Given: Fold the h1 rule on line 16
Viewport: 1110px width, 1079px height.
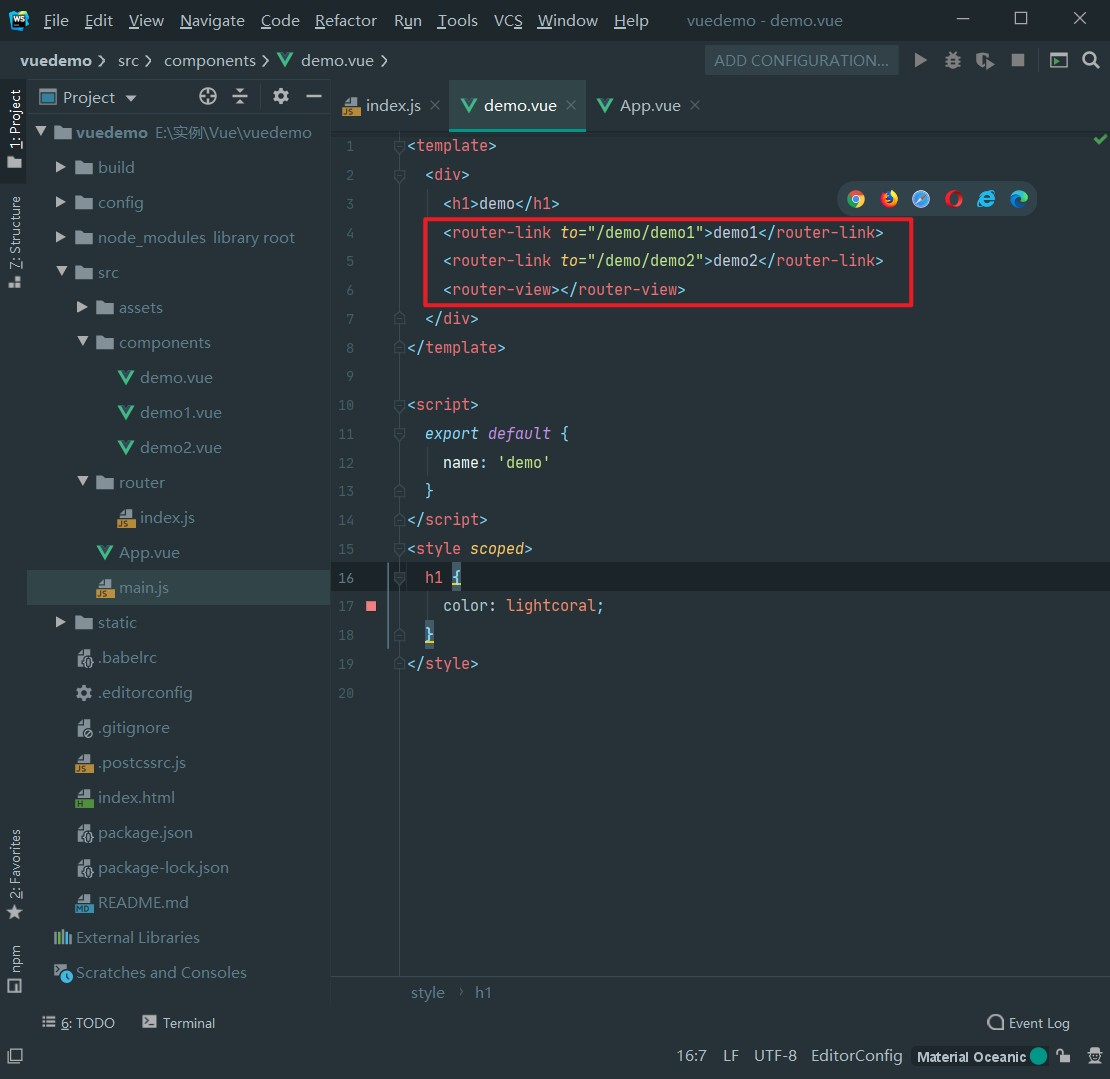Looking at the screenshot, I should [x=399, y=578].
